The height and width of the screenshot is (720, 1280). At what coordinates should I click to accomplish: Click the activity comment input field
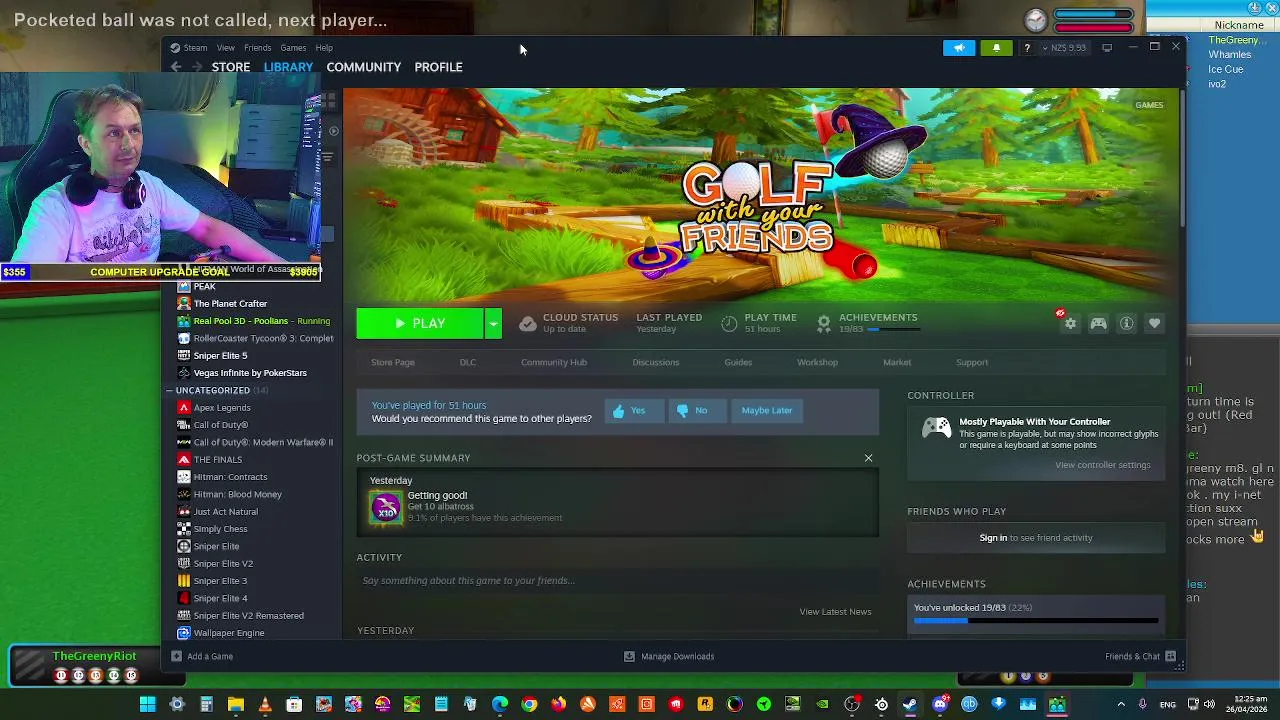[617, 581]
